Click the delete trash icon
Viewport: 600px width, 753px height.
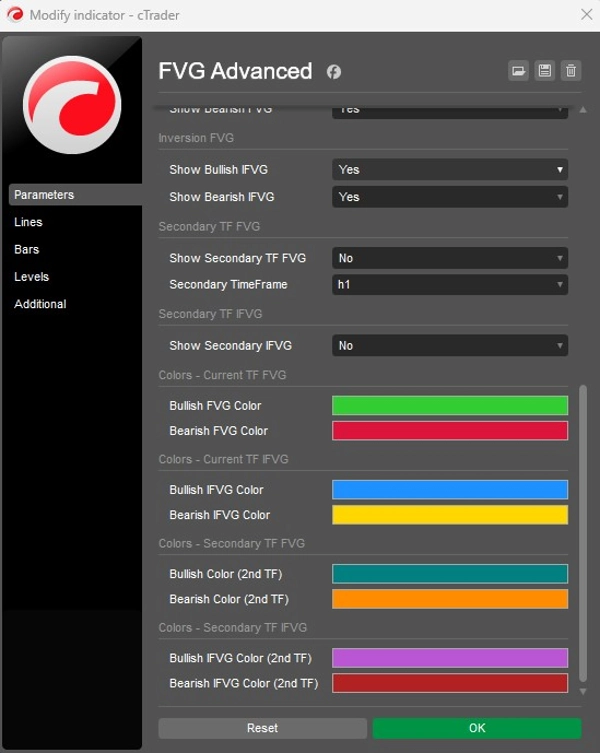571,71
